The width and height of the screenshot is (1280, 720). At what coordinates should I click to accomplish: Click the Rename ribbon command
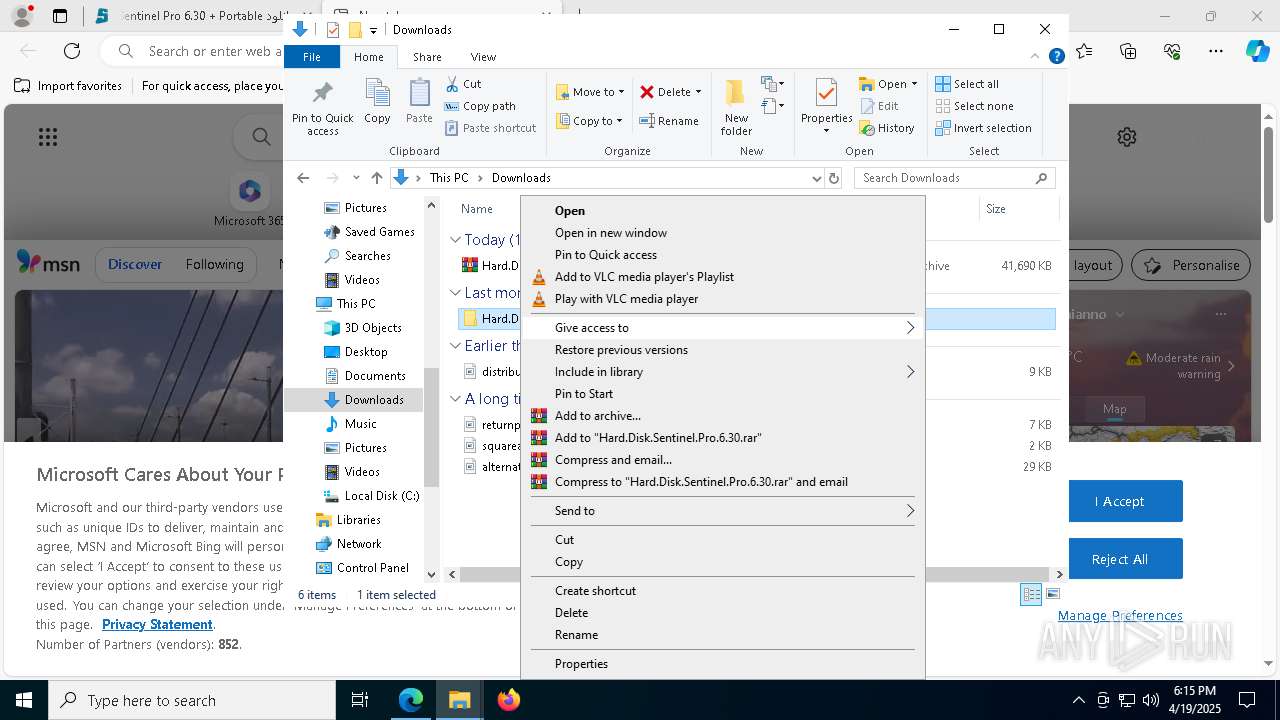tap(669, 121)
